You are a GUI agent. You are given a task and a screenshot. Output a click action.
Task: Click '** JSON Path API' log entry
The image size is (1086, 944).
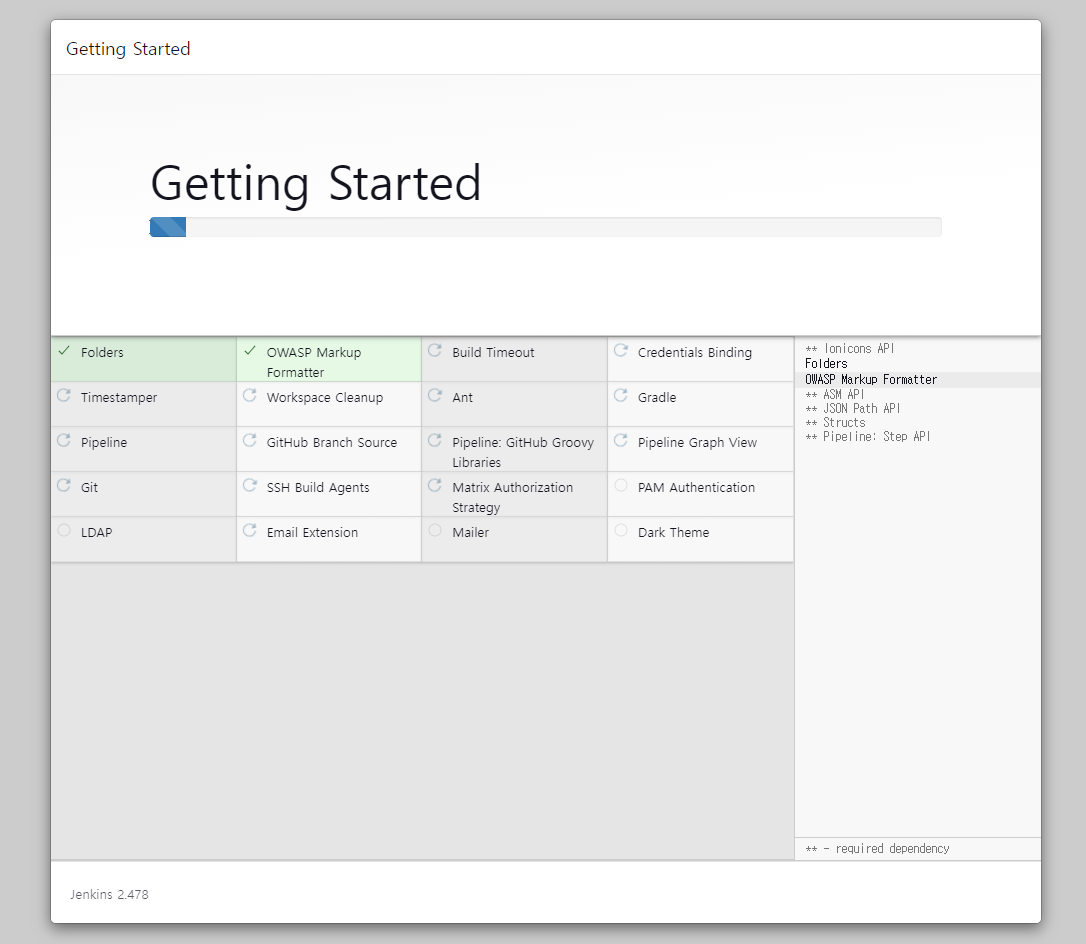coord(853,409)
